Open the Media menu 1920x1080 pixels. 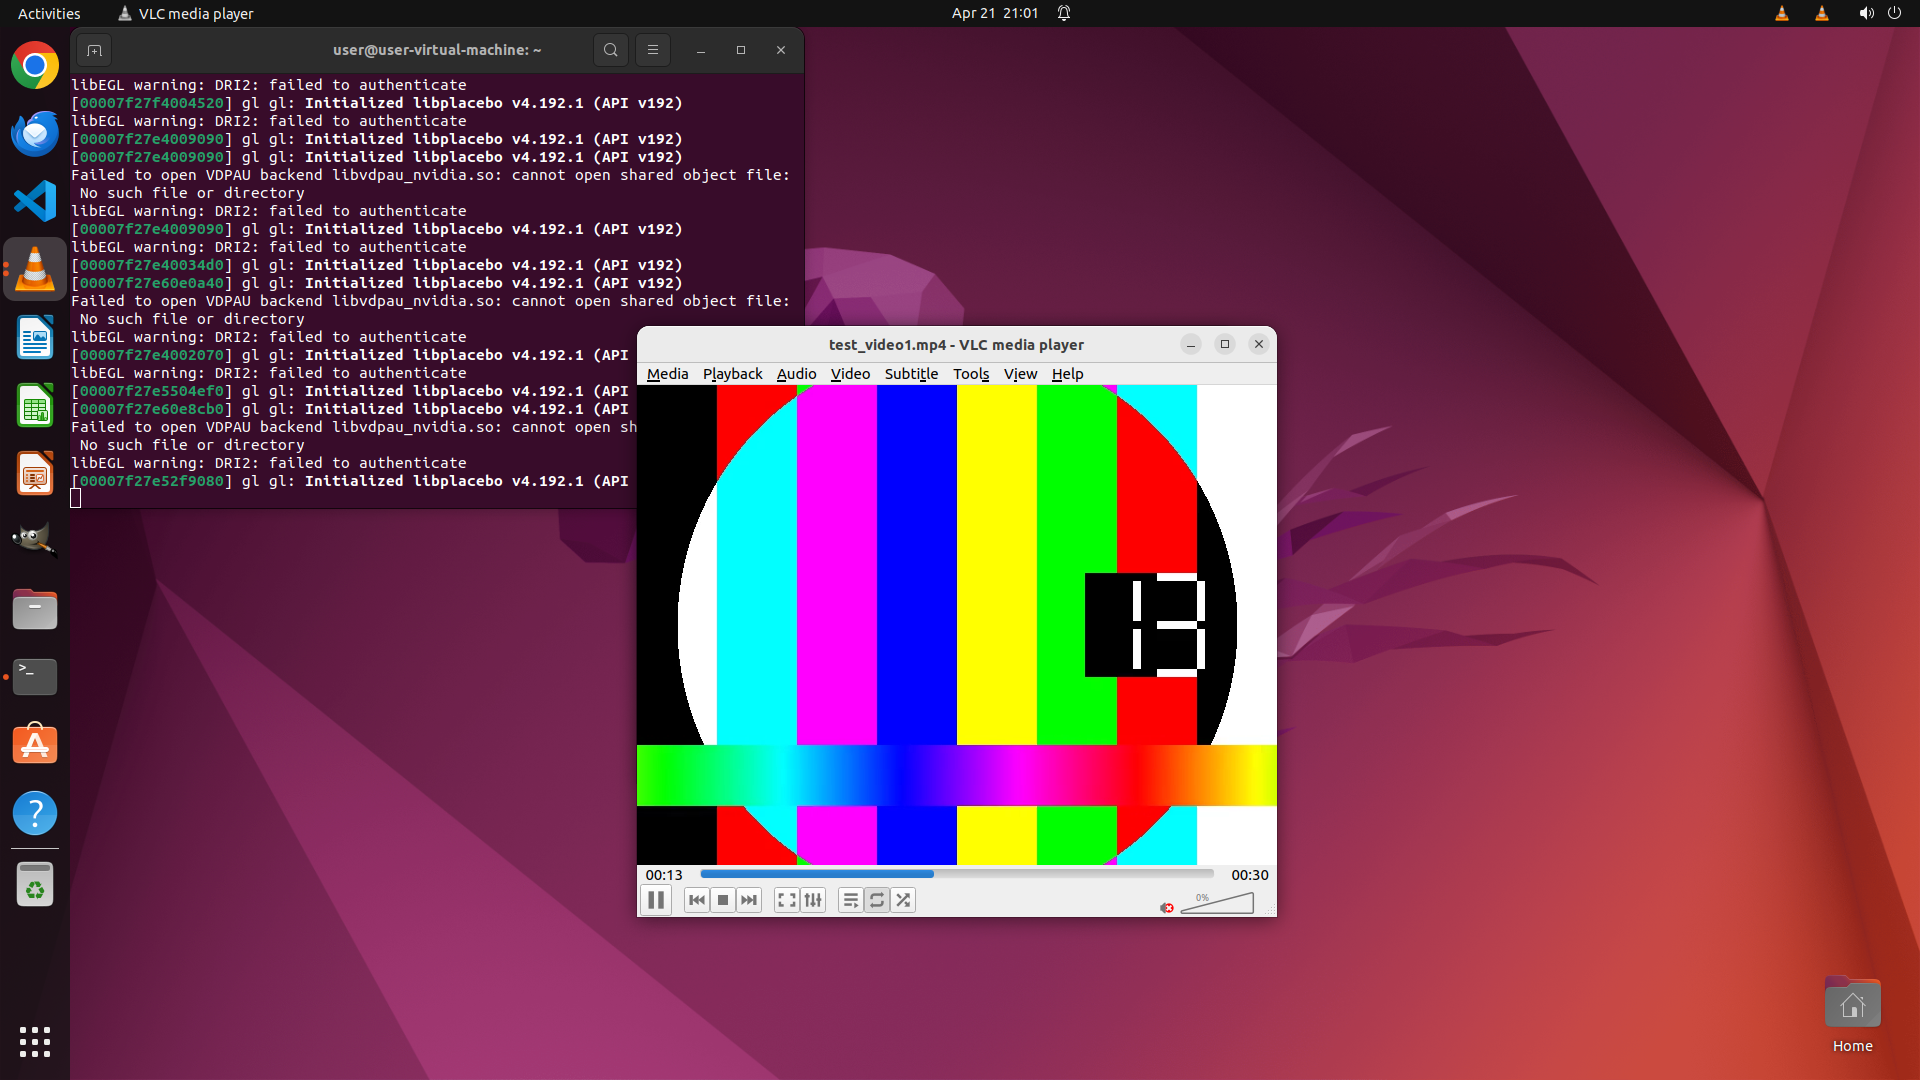click(x=667, y=374)
